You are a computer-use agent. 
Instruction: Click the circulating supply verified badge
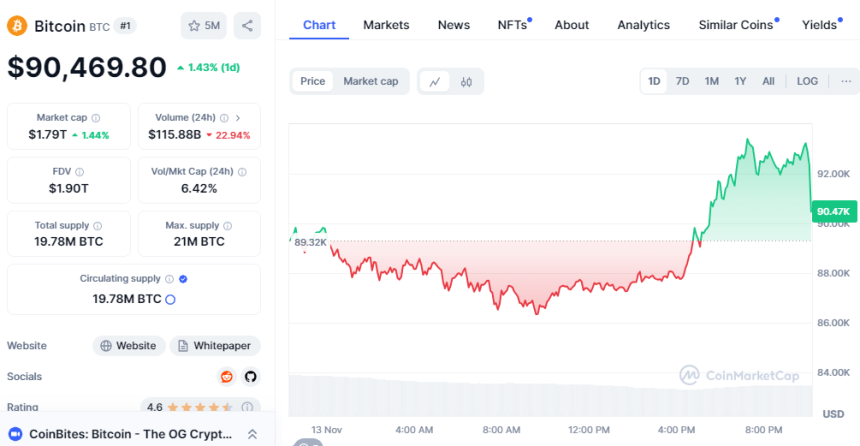(183, 279)
